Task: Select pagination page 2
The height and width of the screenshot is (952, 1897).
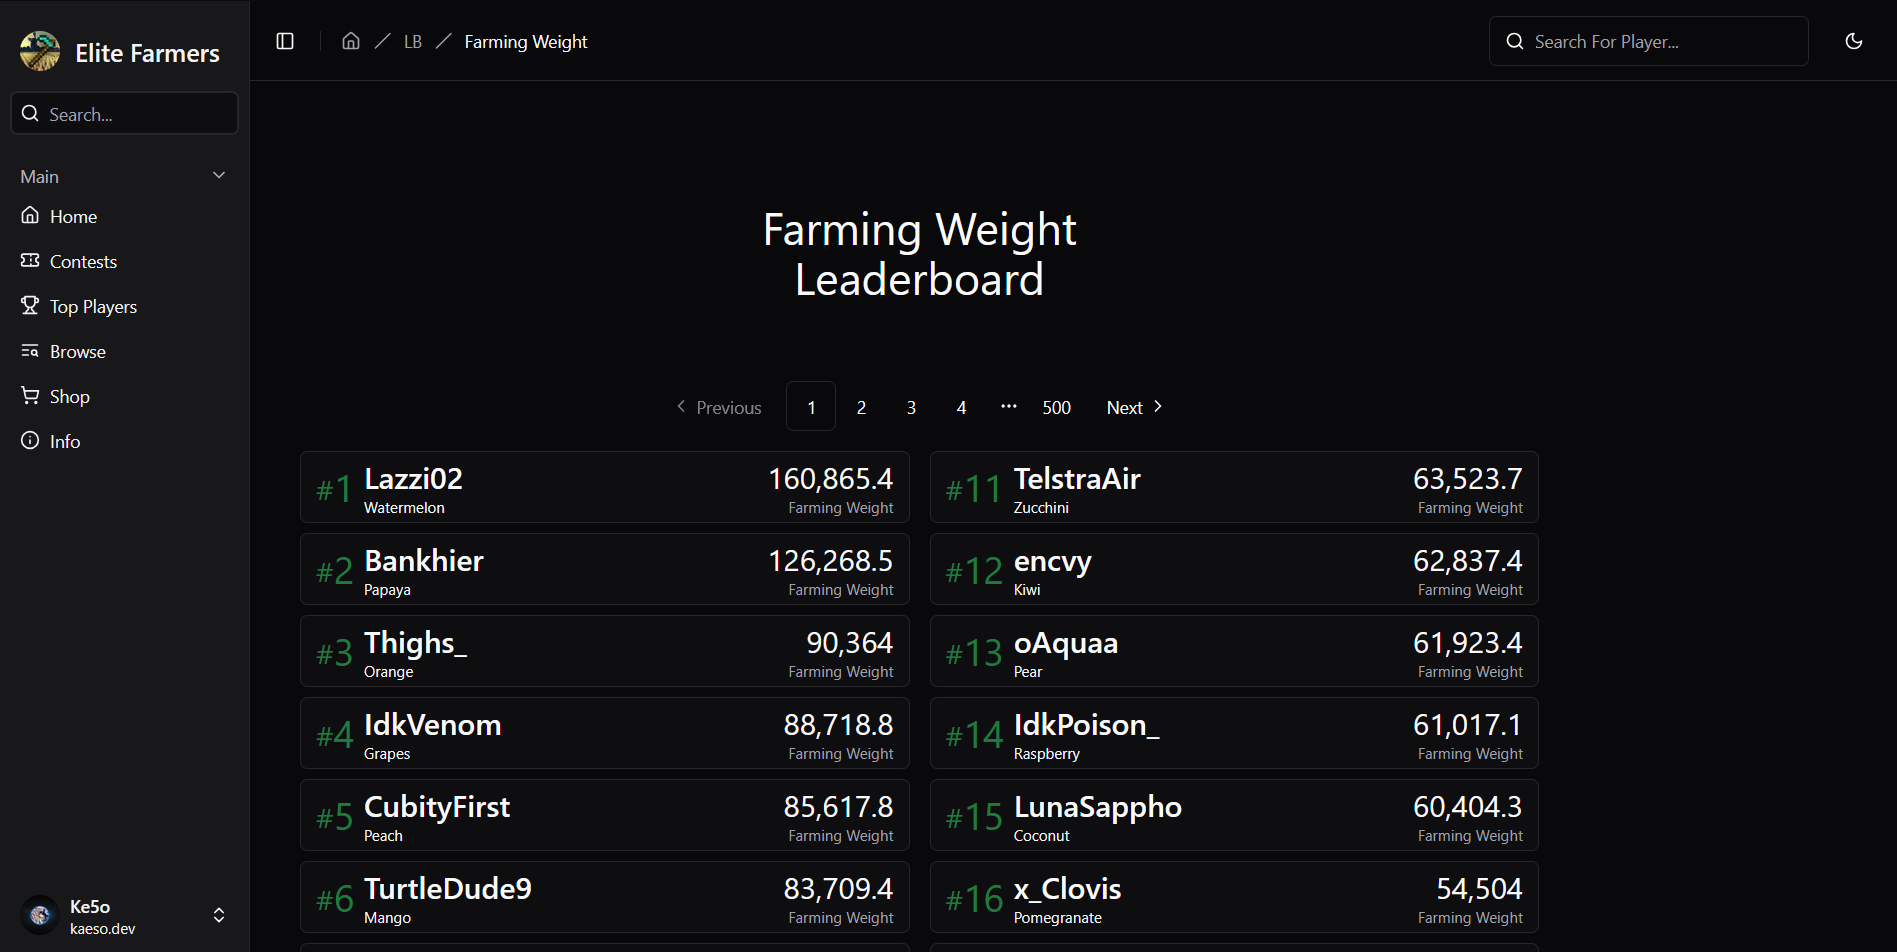Action: [861, 407]
